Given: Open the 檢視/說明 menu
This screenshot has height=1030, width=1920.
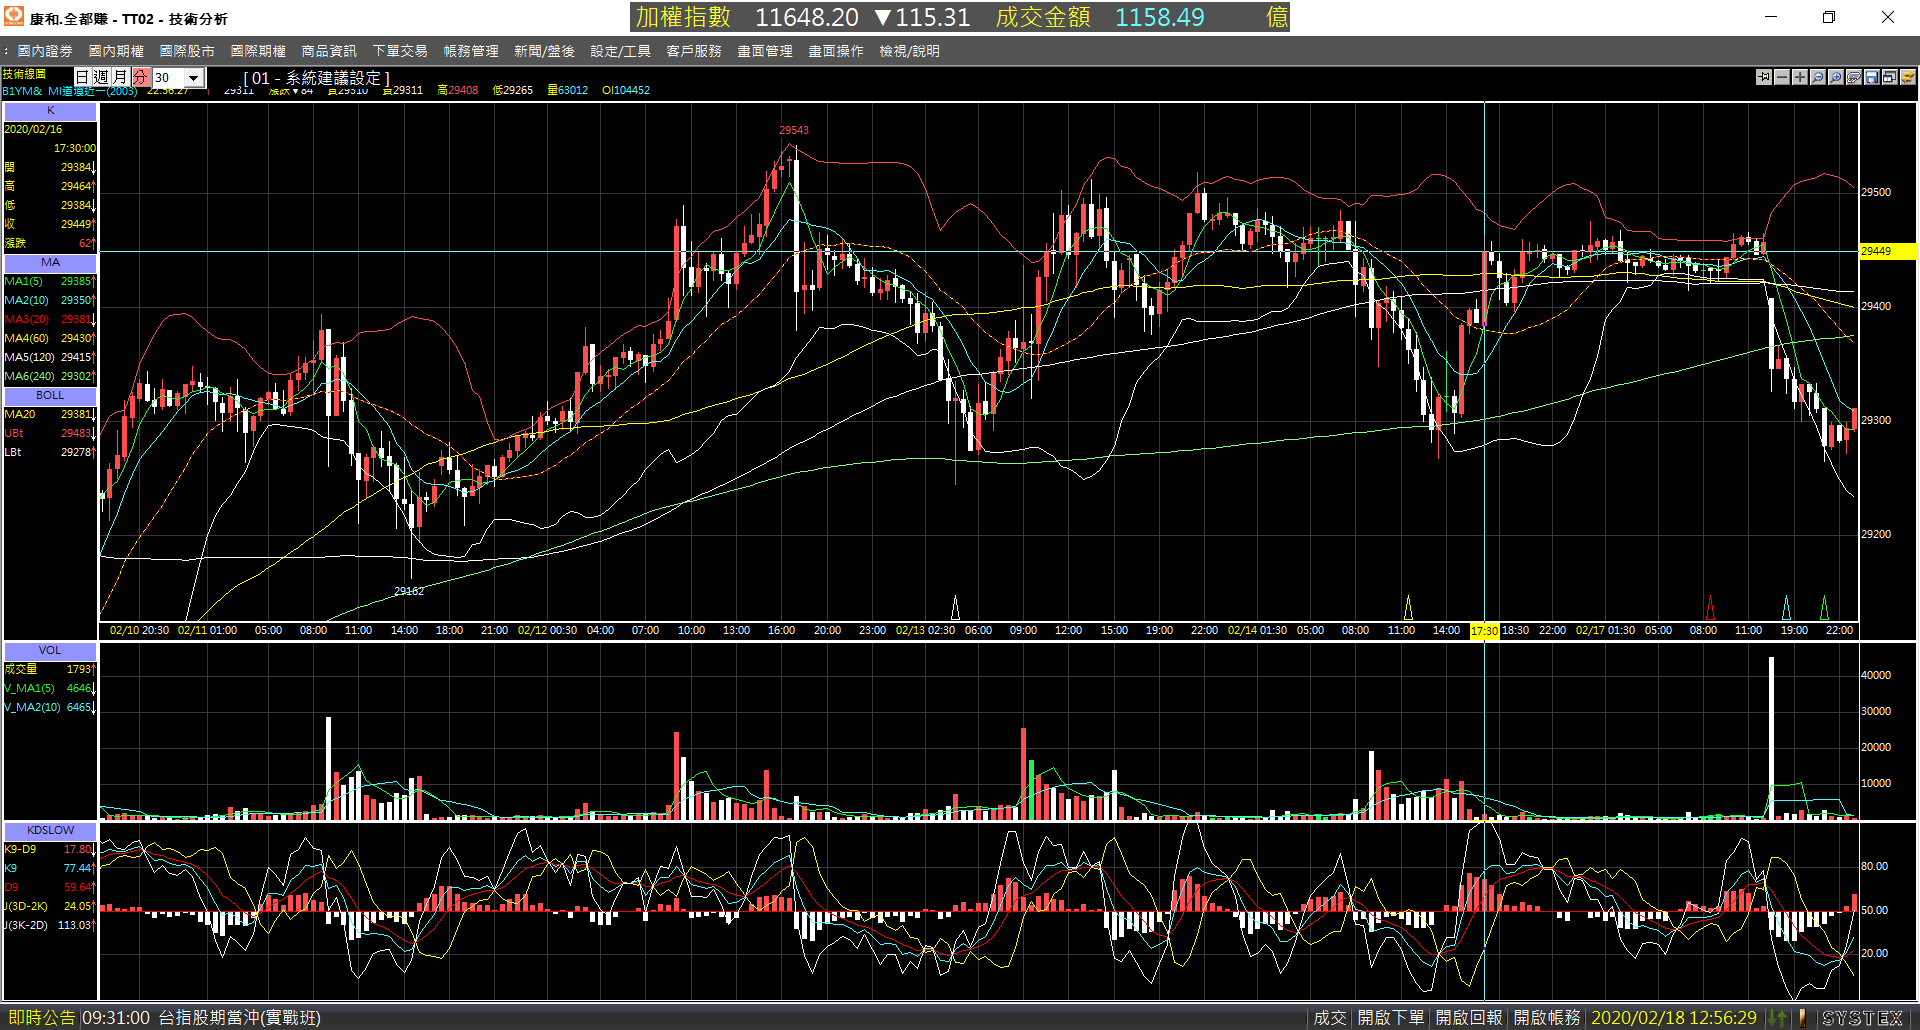Looking at the screenshot, I should click(909, 51).
